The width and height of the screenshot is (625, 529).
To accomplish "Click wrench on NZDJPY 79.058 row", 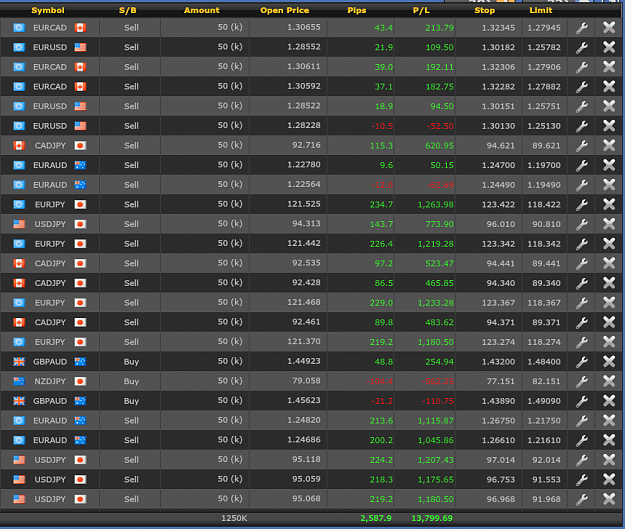I will pos(582,381).
